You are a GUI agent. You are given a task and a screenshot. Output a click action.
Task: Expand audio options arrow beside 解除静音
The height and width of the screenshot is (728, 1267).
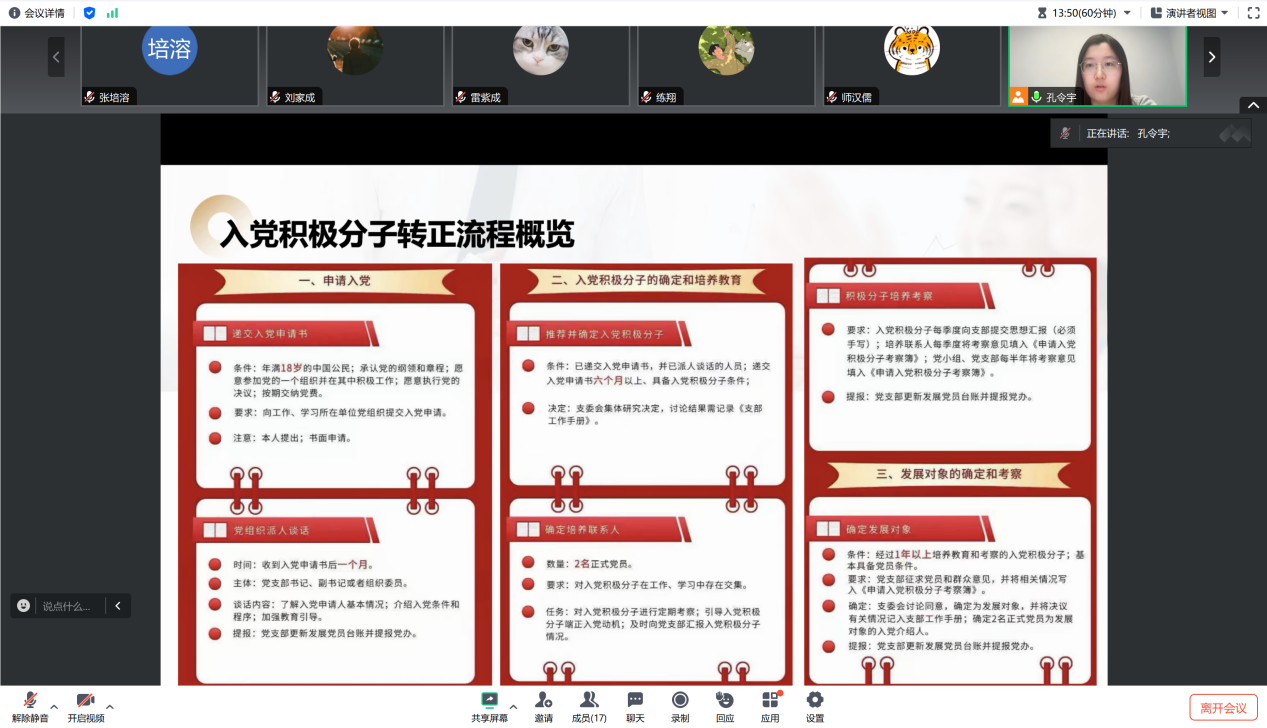point(54,706)
